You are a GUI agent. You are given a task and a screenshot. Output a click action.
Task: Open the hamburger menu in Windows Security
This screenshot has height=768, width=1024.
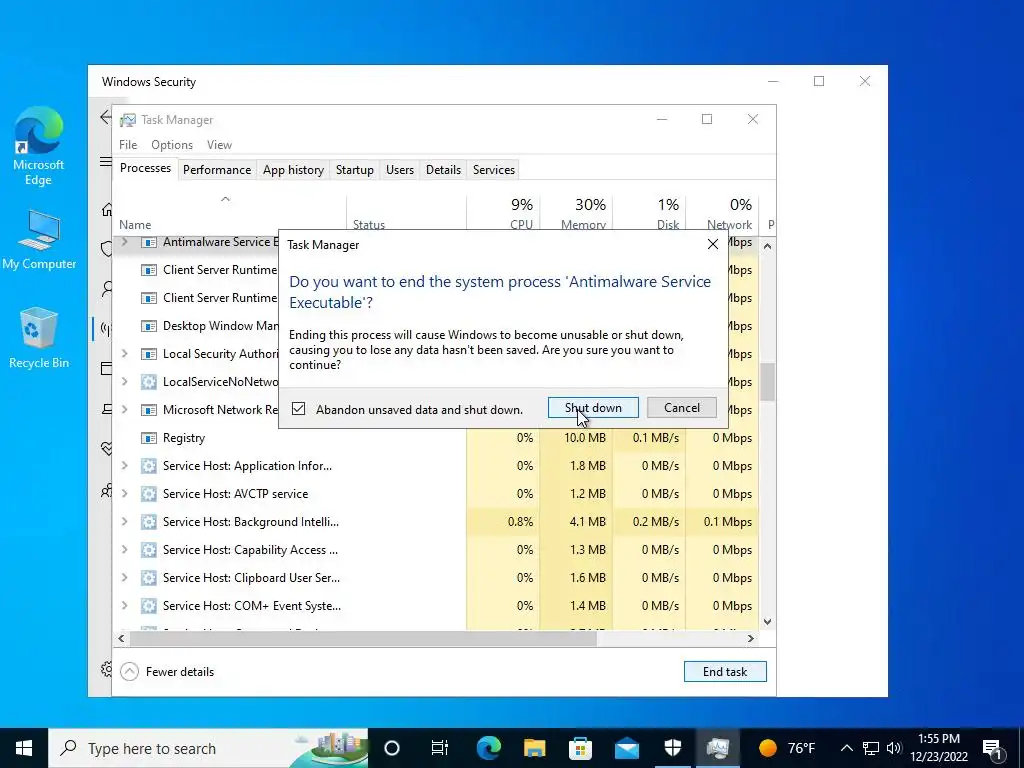pos(105,161)
